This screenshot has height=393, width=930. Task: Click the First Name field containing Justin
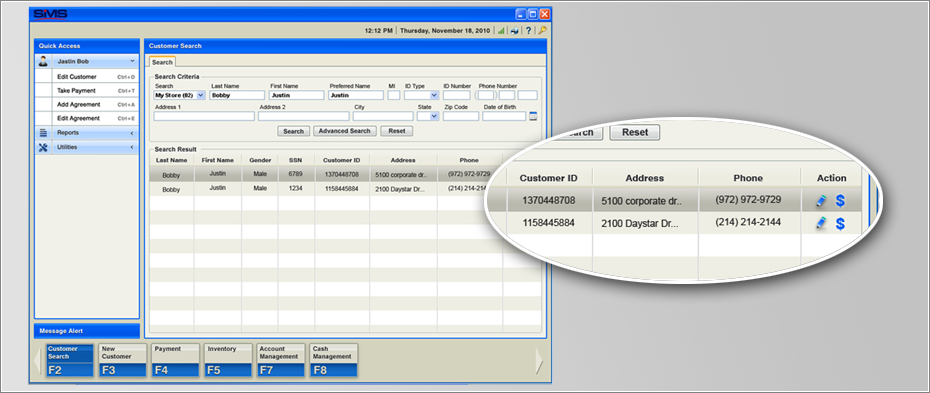point(297,95)
